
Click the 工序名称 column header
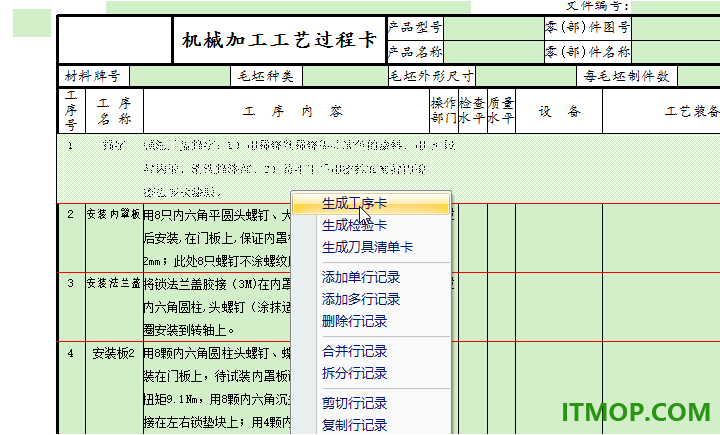(x=114, y=111)
